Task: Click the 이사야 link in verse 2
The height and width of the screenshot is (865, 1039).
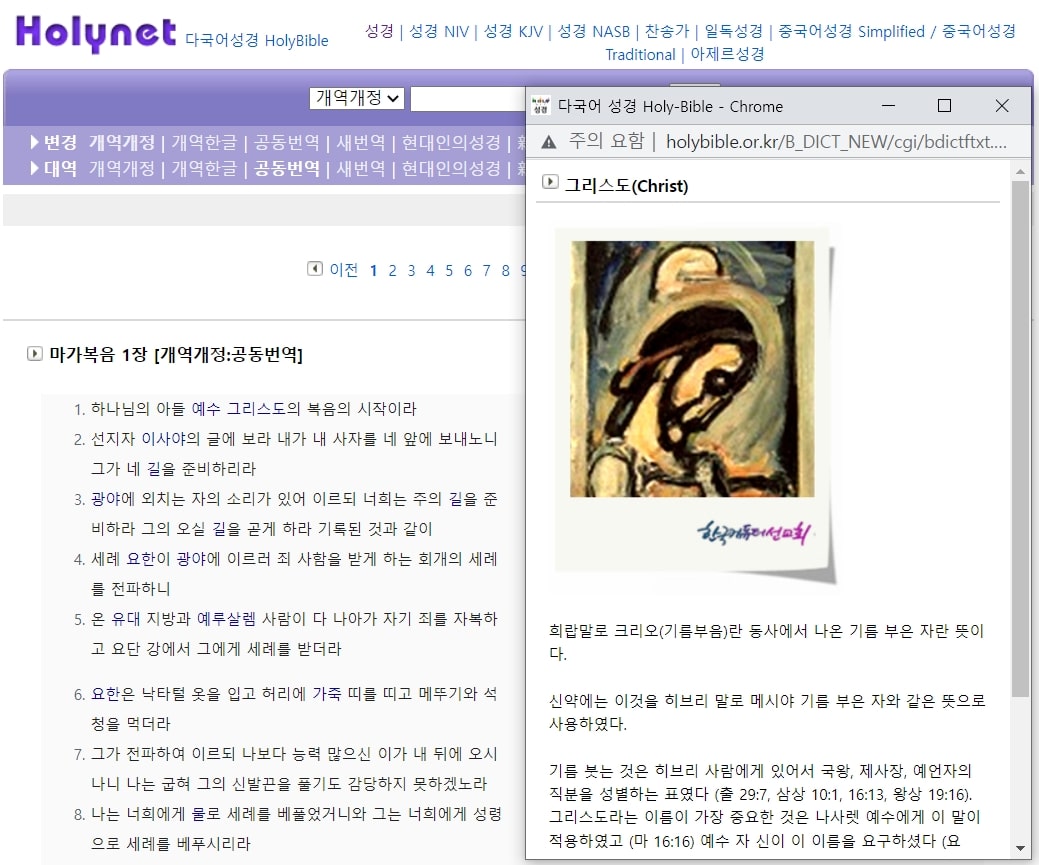Action: (x=164, y=439)
